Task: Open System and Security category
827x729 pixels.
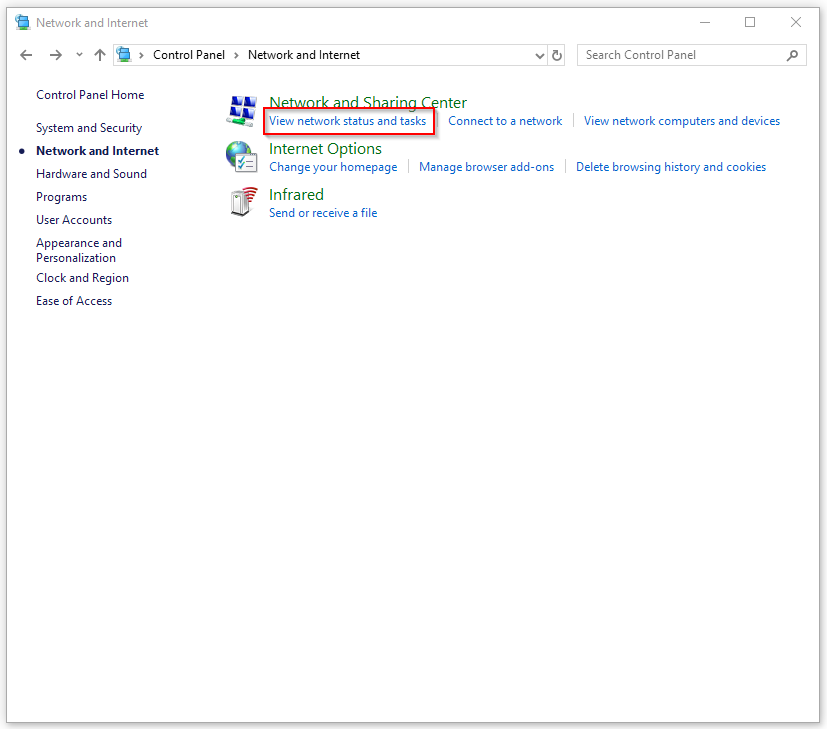Action: click(x=89, y=128)
